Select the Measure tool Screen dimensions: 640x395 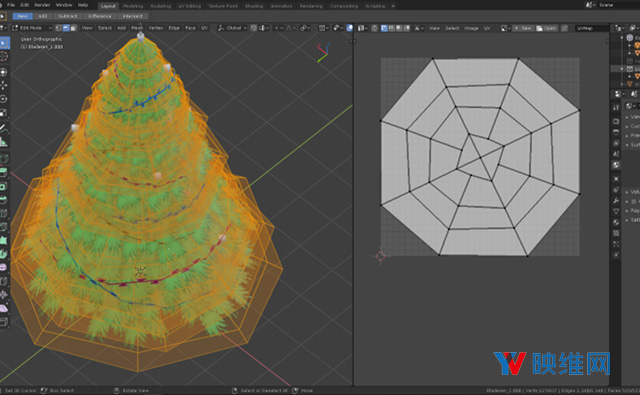(4, 142)
